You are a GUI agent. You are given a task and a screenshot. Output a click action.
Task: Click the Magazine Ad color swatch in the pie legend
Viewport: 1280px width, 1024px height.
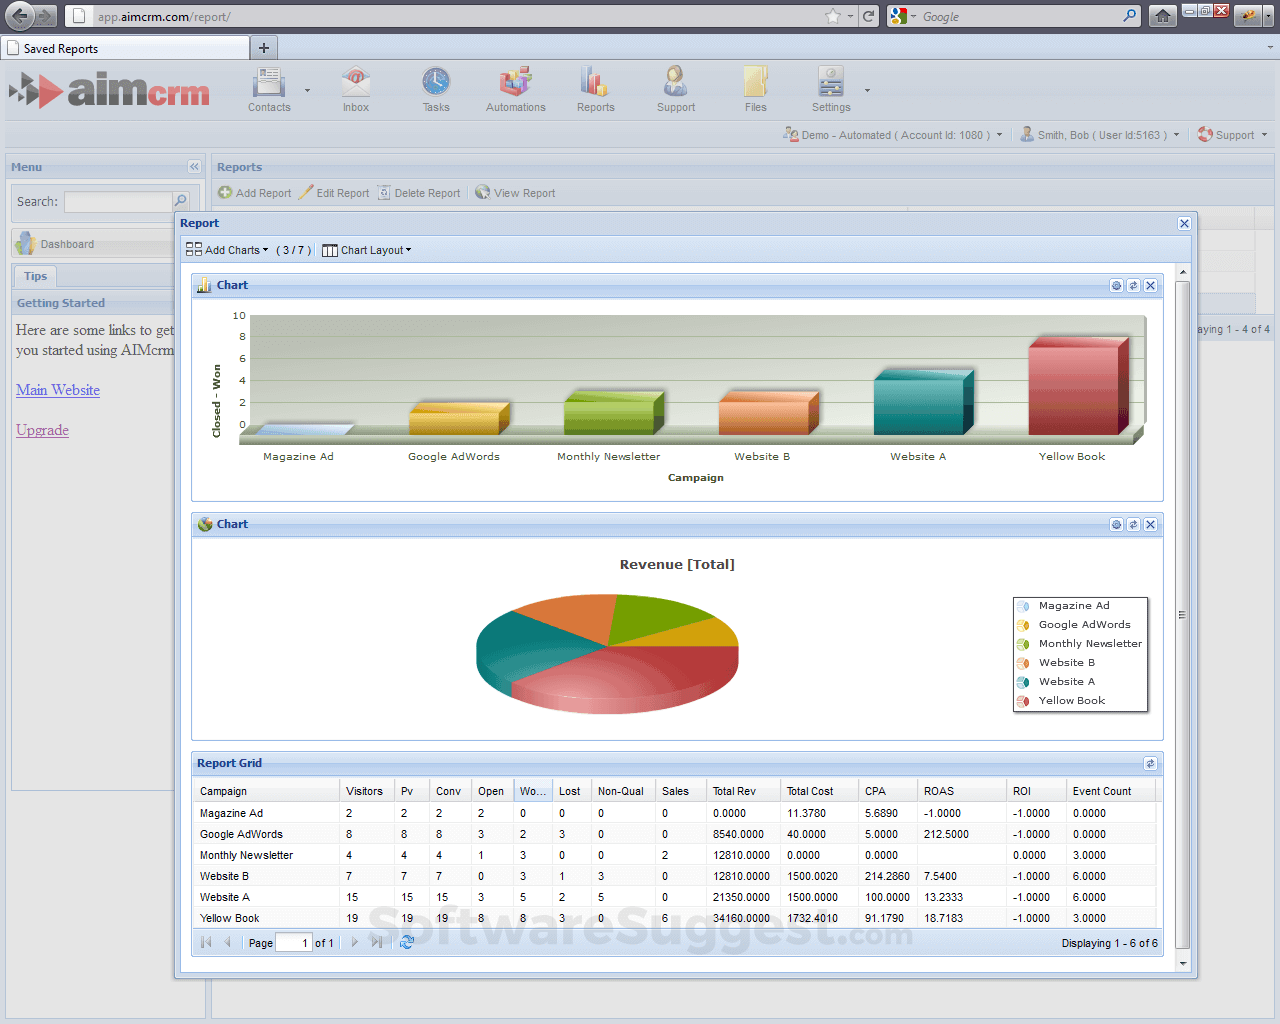point(1024,606)
